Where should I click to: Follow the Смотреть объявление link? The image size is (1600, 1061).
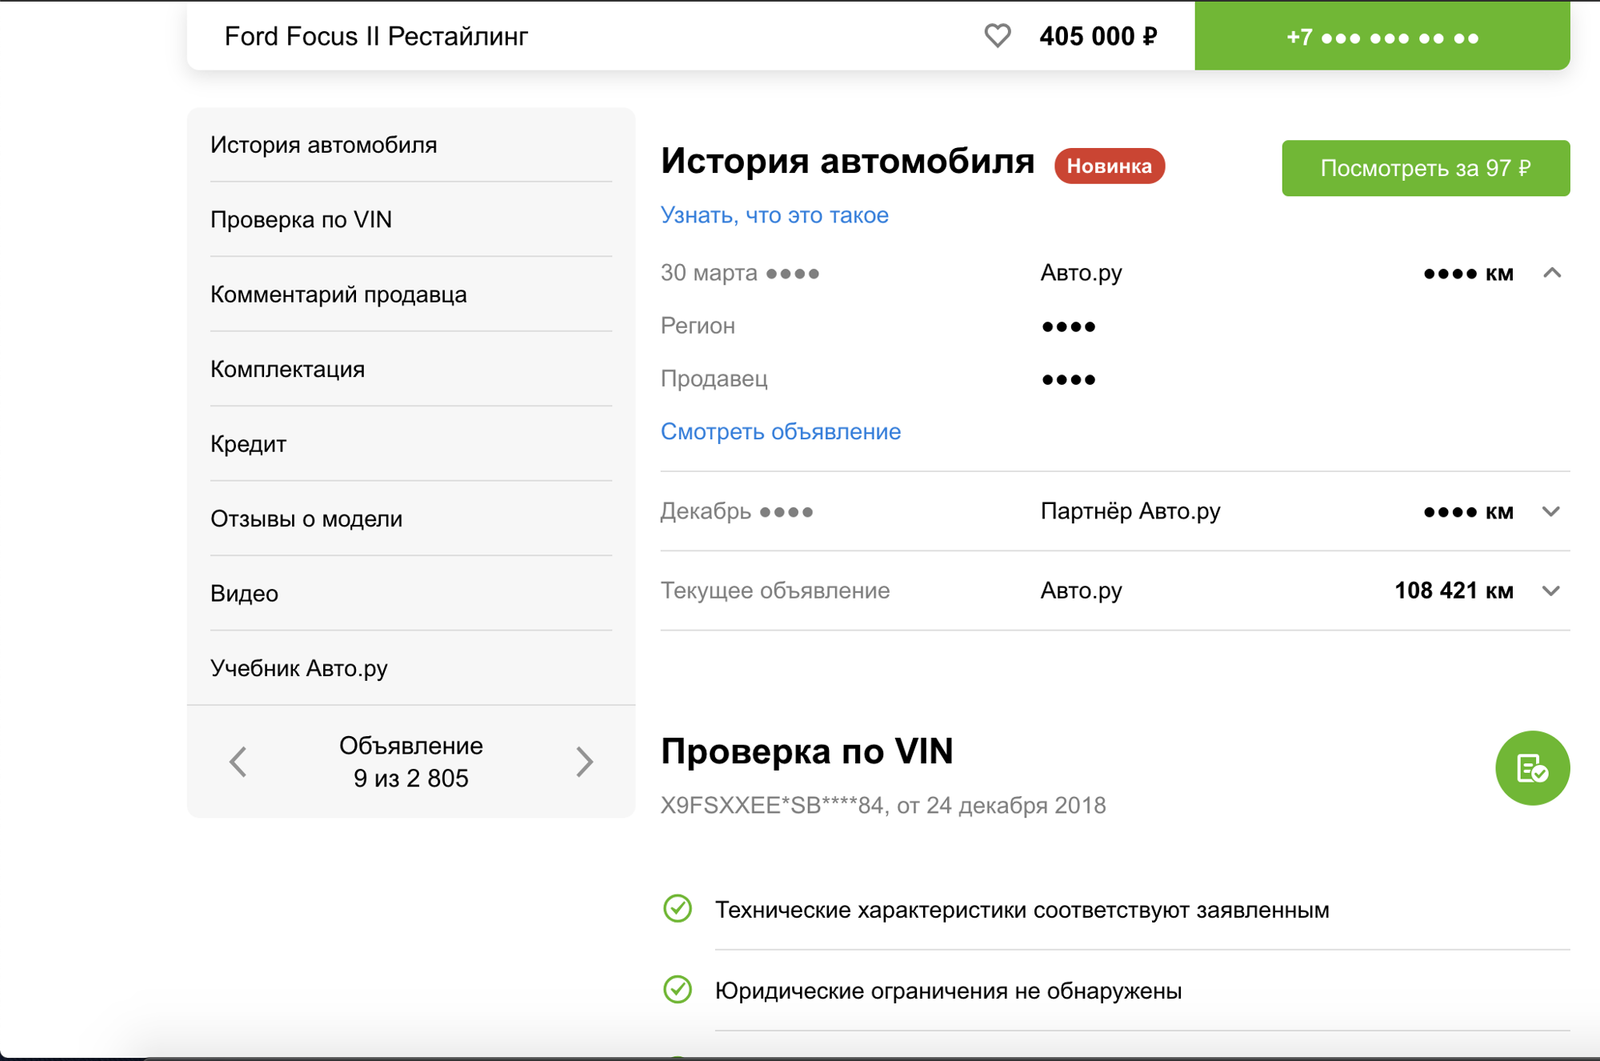(x=780, y=431)
